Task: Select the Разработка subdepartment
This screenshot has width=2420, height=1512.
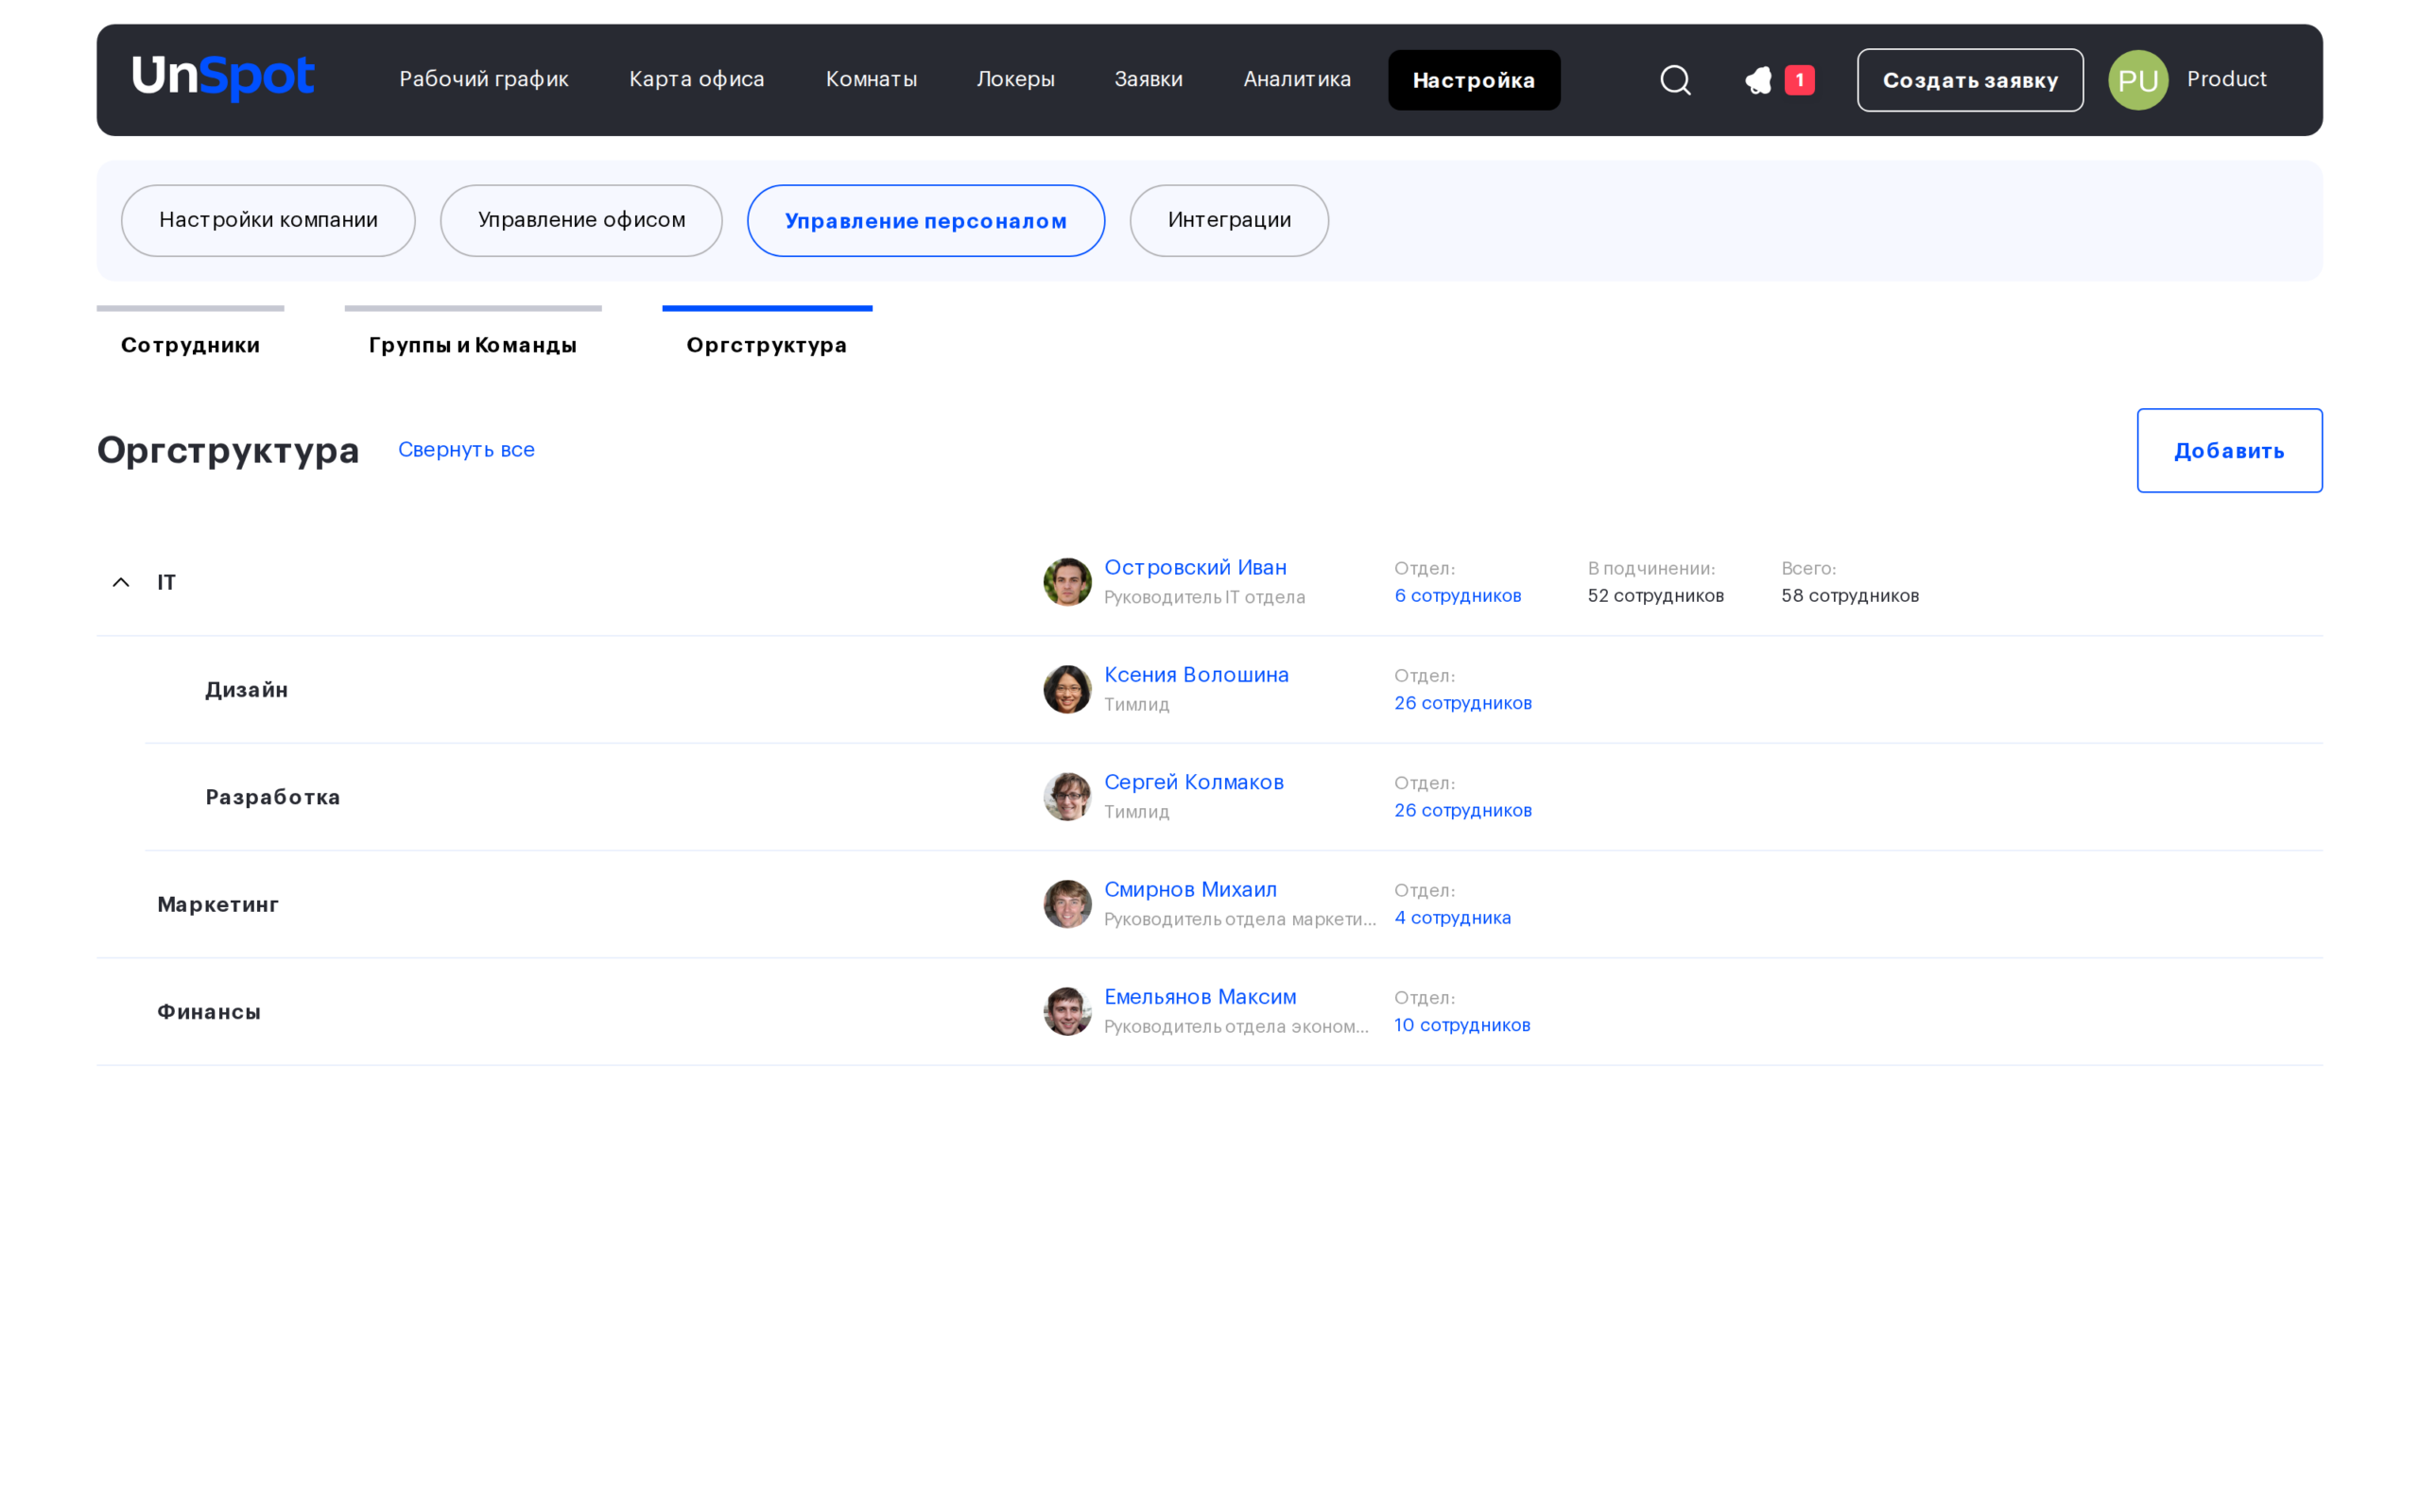Action: tap(273, 797)
